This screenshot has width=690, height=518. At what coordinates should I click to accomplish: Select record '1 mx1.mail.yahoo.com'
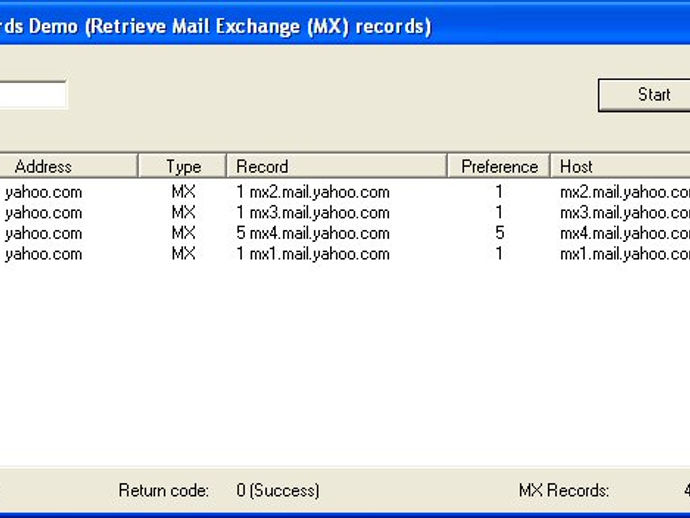tap(313, 254)
